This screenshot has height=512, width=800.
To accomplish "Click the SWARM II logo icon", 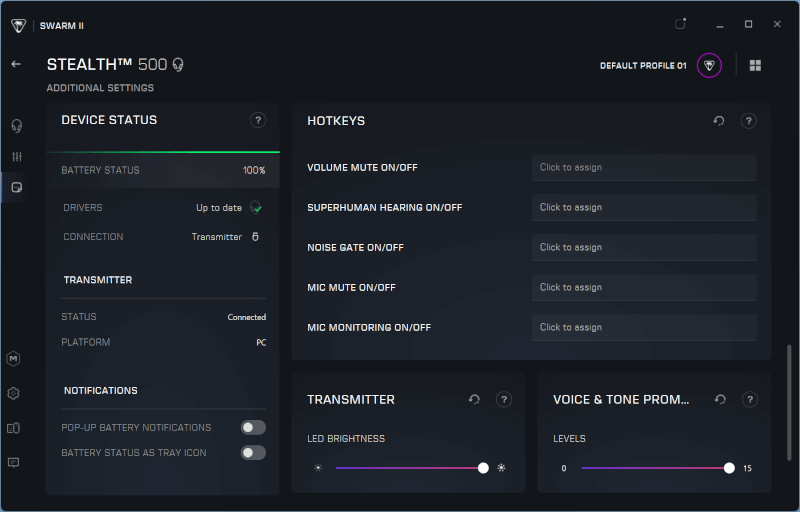I will (18, 25).
